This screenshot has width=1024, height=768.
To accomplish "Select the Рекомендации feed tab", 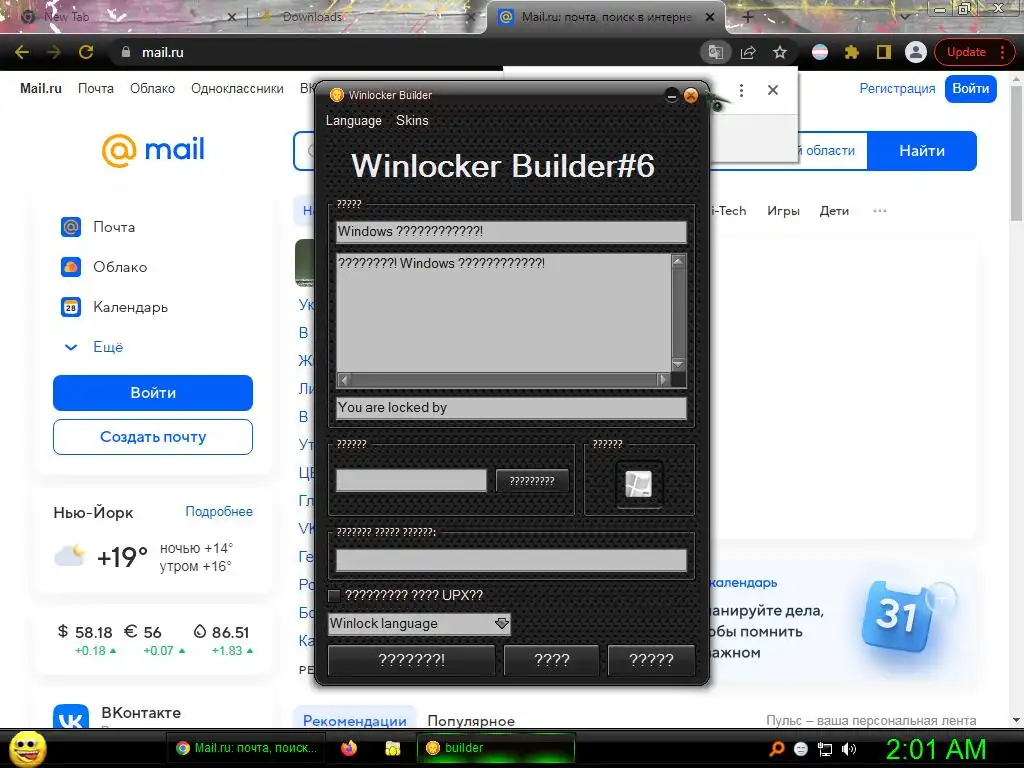I will (x=355, y=720).
